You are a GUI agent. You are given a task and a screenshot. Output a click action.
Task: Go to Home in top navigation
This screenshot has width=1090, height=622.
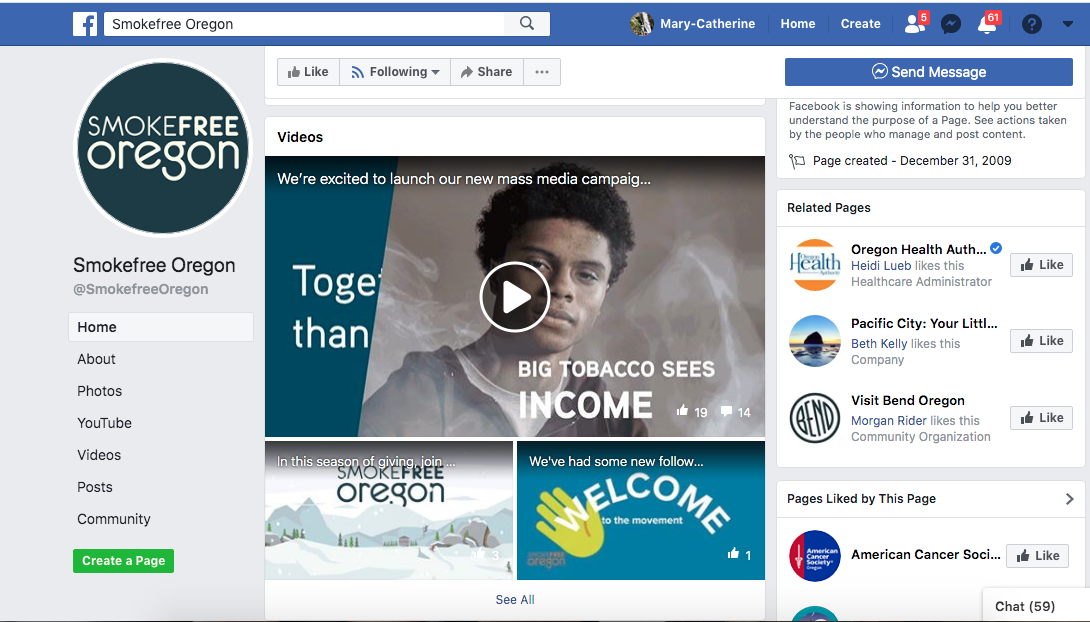pos(797,24)
